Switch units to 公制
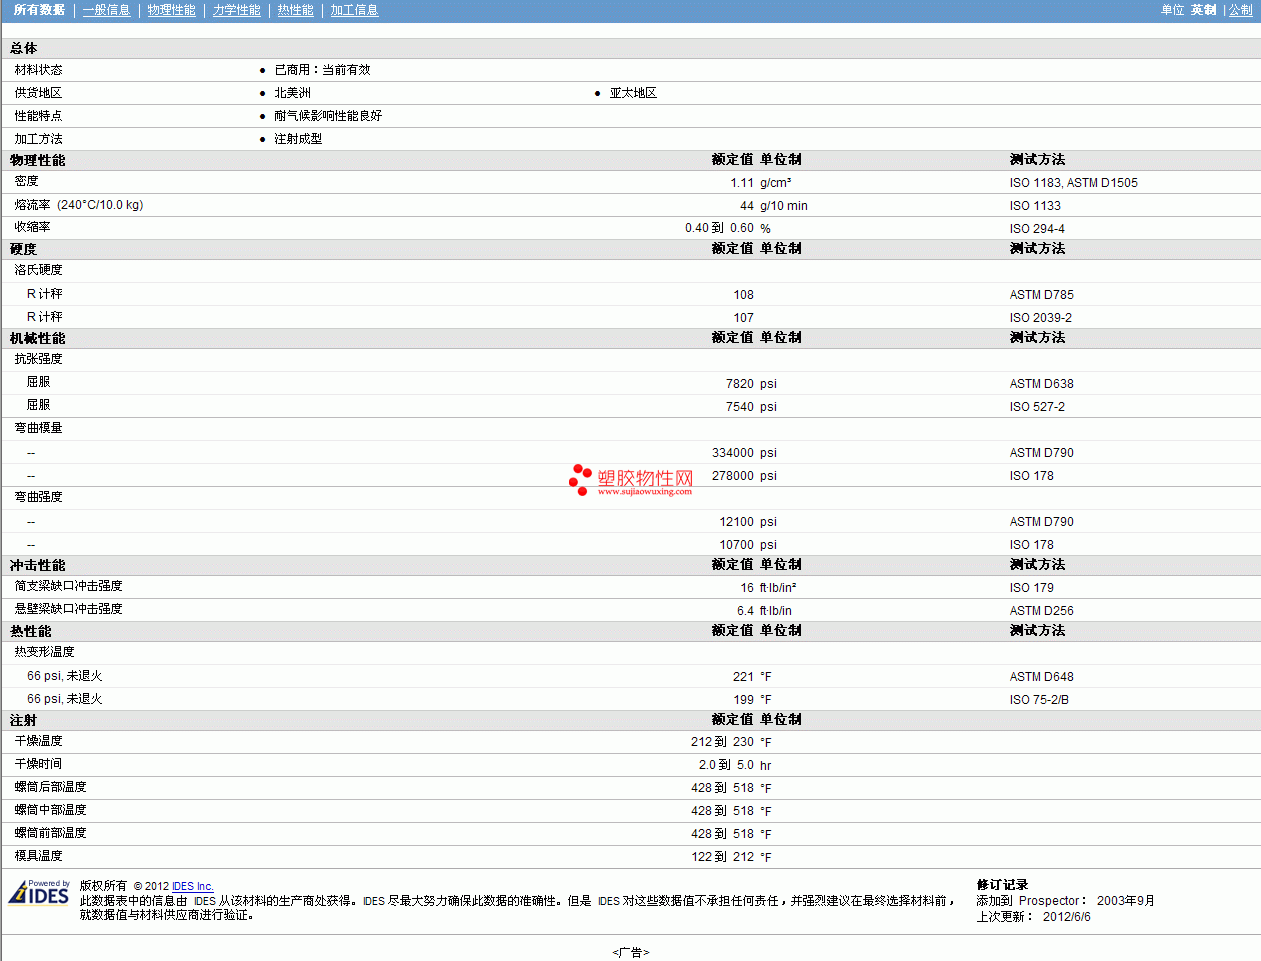The image size is (1261, 961). tap(1240, 10)
